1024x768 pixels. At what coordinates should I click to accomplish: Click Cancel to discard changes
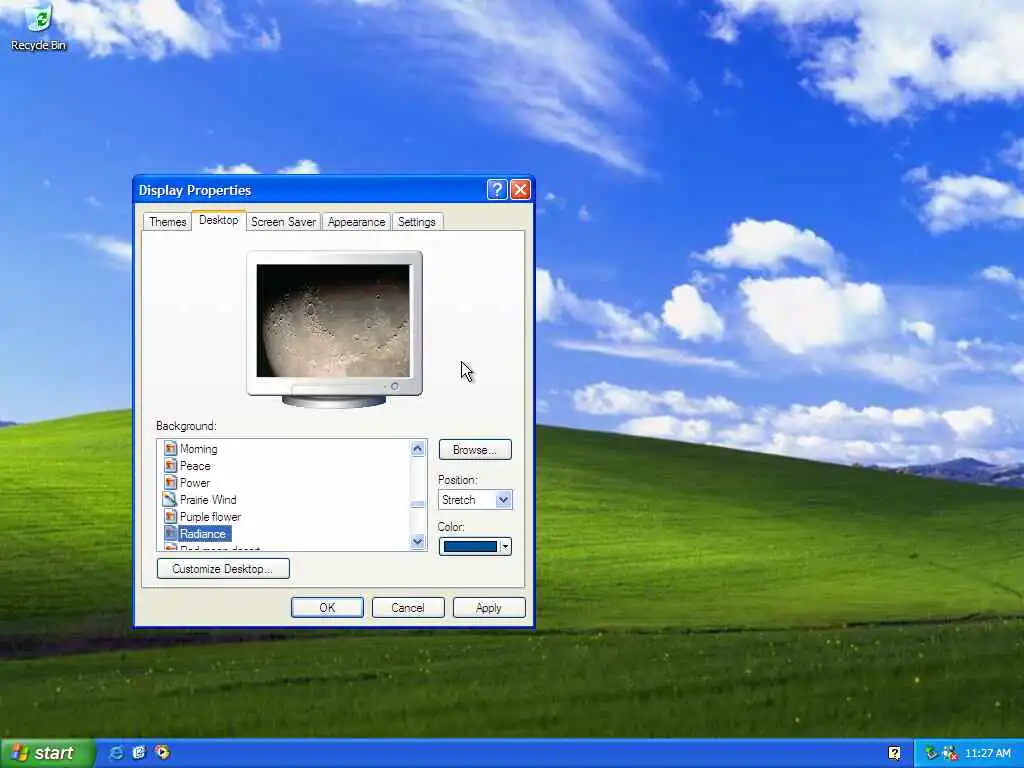tap(408, 607)
